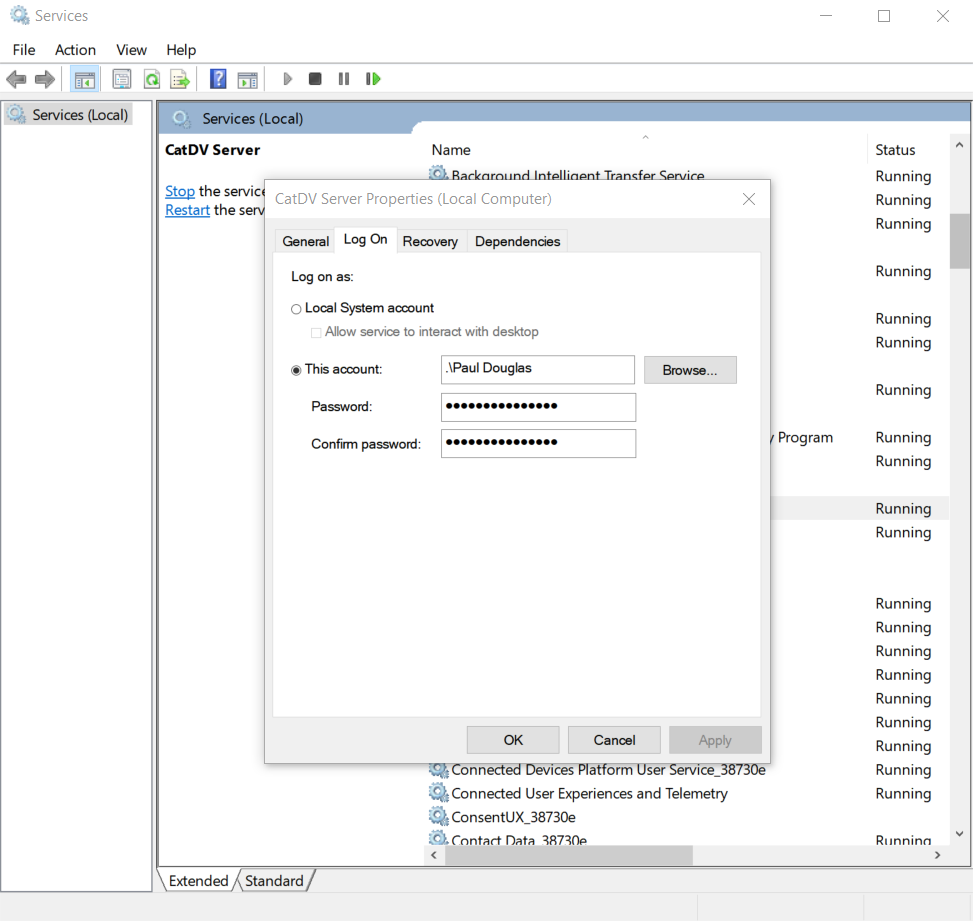
Task: Click into the Confirm password field
Action: (539, 444)
